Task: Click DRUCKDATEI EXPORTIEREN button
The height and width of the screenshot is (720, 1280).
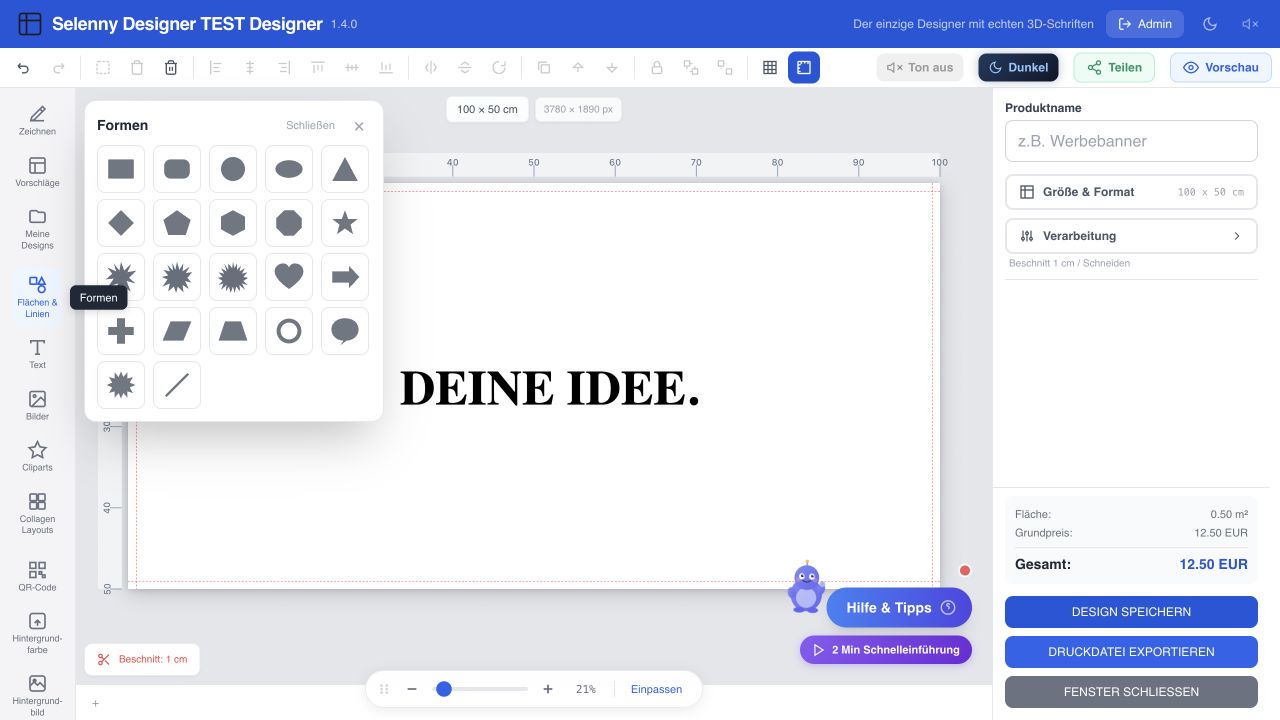Action: pos(1131,652)
